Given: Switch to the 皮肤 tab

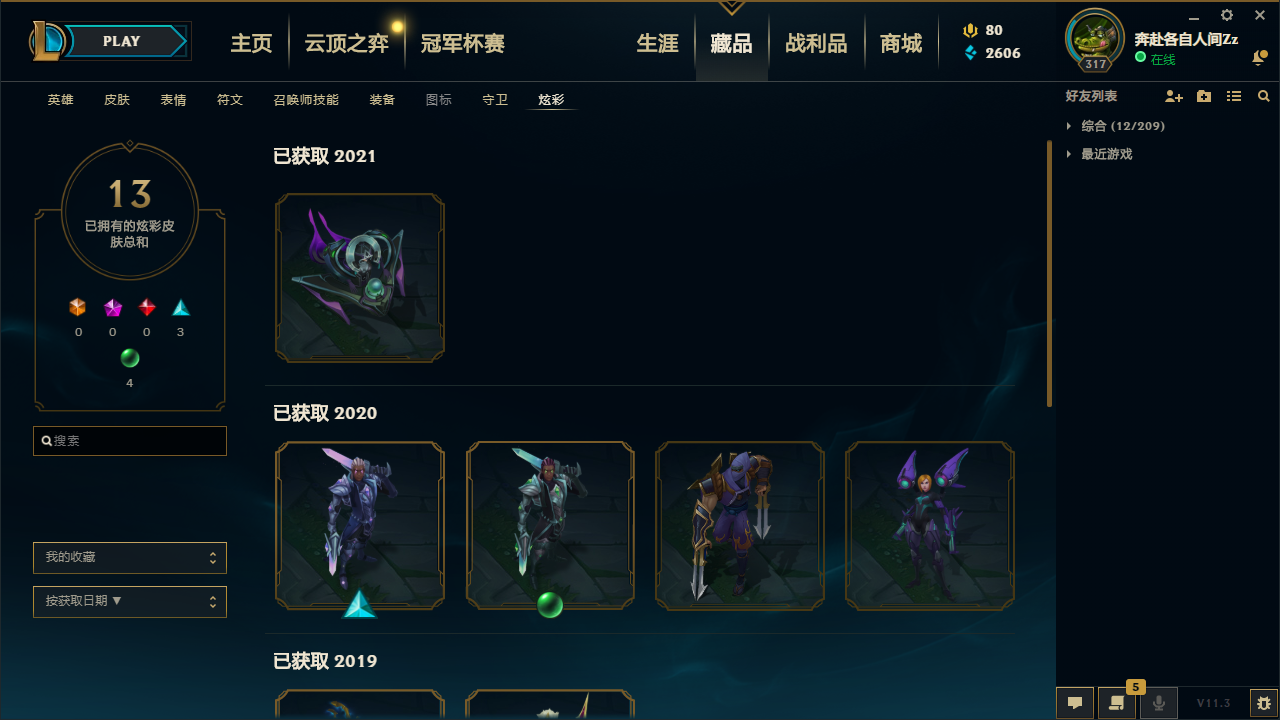Looking at the screenshot, I should click(x=117, y=100).
